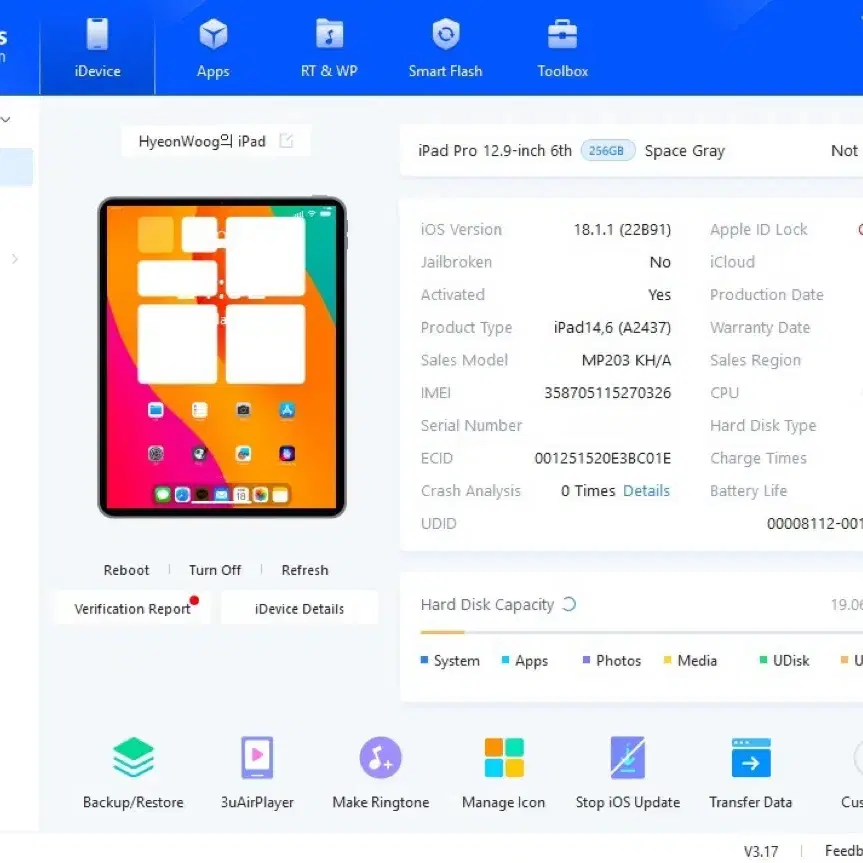
Task: Go to Smart Flash tab
Action: click(445, 48)
